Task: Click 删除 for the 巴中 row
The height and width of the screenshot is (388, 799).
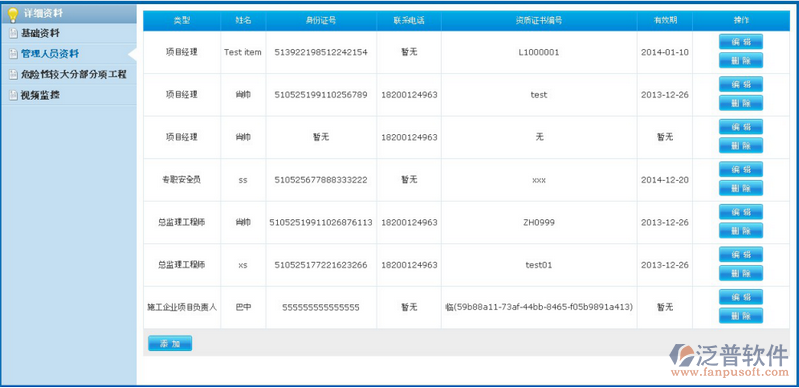Action: tap(741, 315)
